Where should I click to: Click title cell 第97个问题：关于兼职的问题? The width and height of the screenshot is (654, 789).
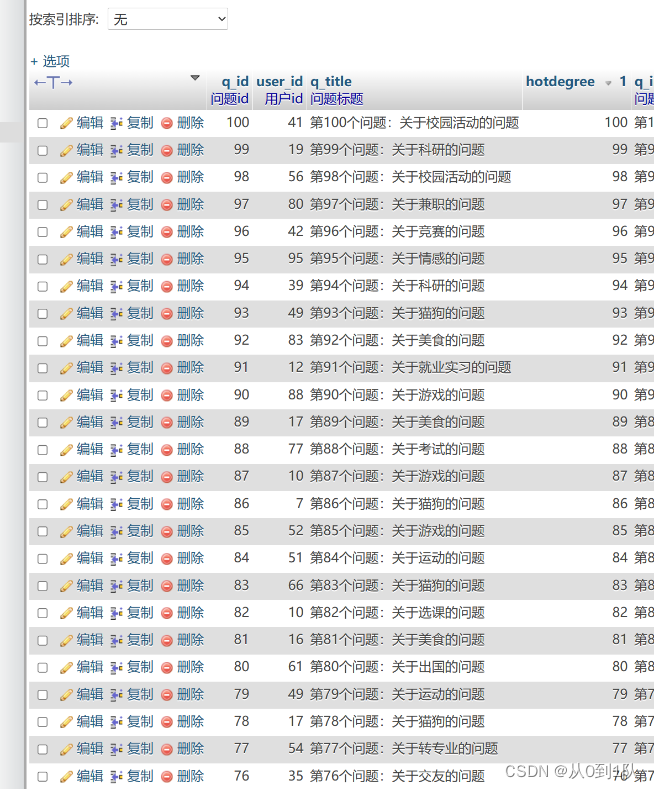click(397, 205)
